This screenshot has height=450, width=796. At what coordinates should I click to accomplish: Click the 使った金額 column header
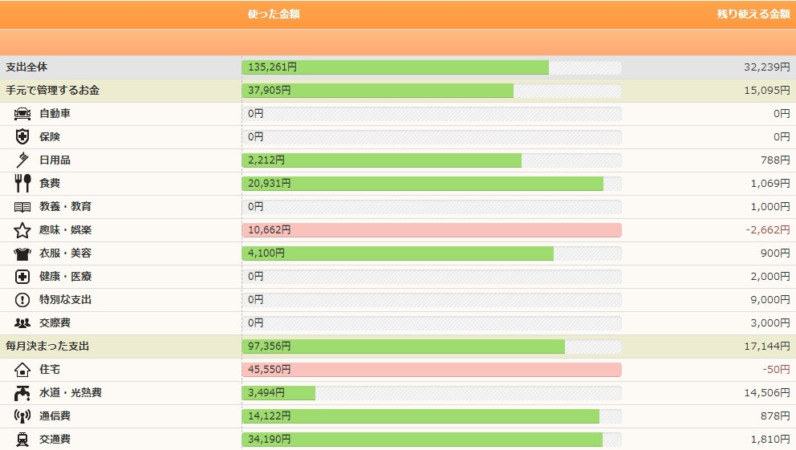pyautogui.click(x=274, y=14)
